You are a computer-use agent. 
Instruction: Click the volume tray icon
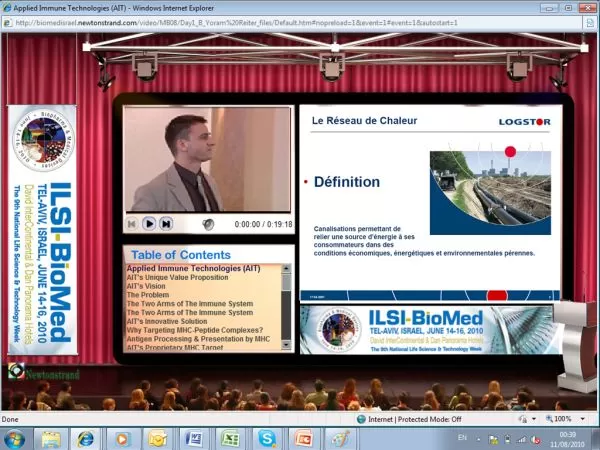point(535,440)
